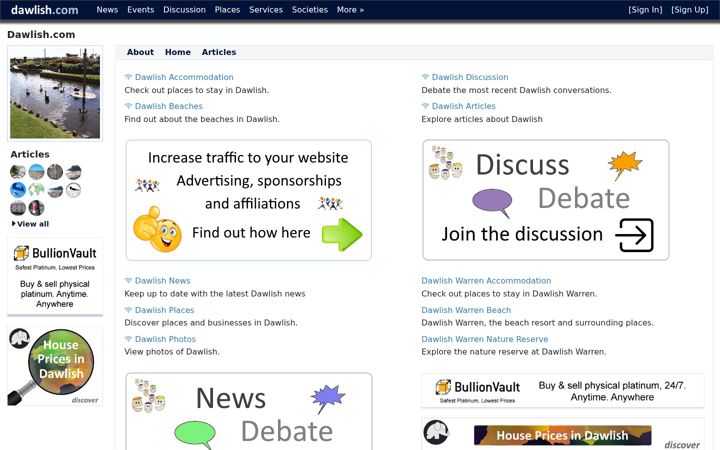Viewport: 720px width, 450px height.
Task: Open the Dawlish Discussion link
Action: click(x=470, y=77)
